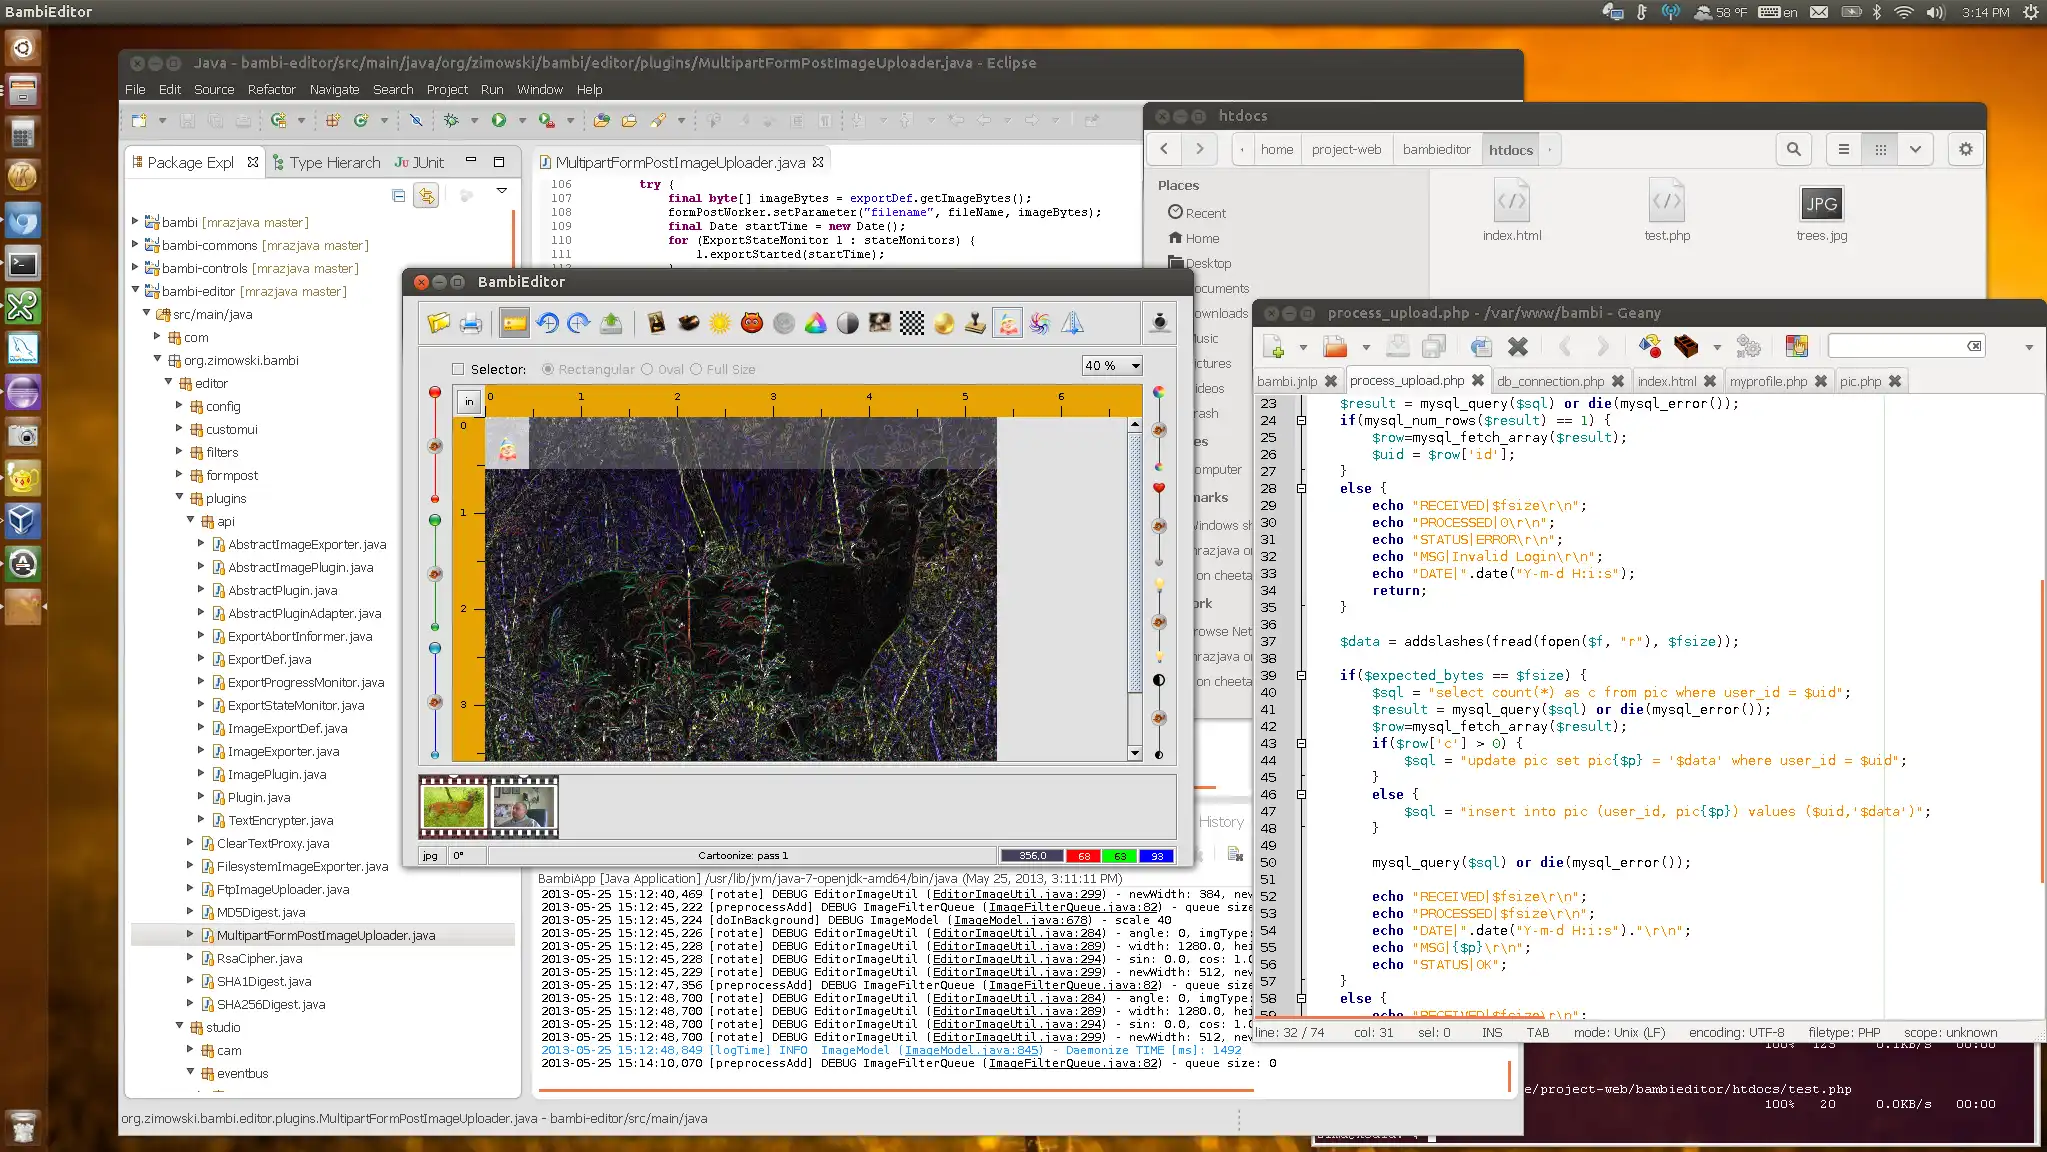
Task: Click the upload export tray icon
Action: point(611,323)
